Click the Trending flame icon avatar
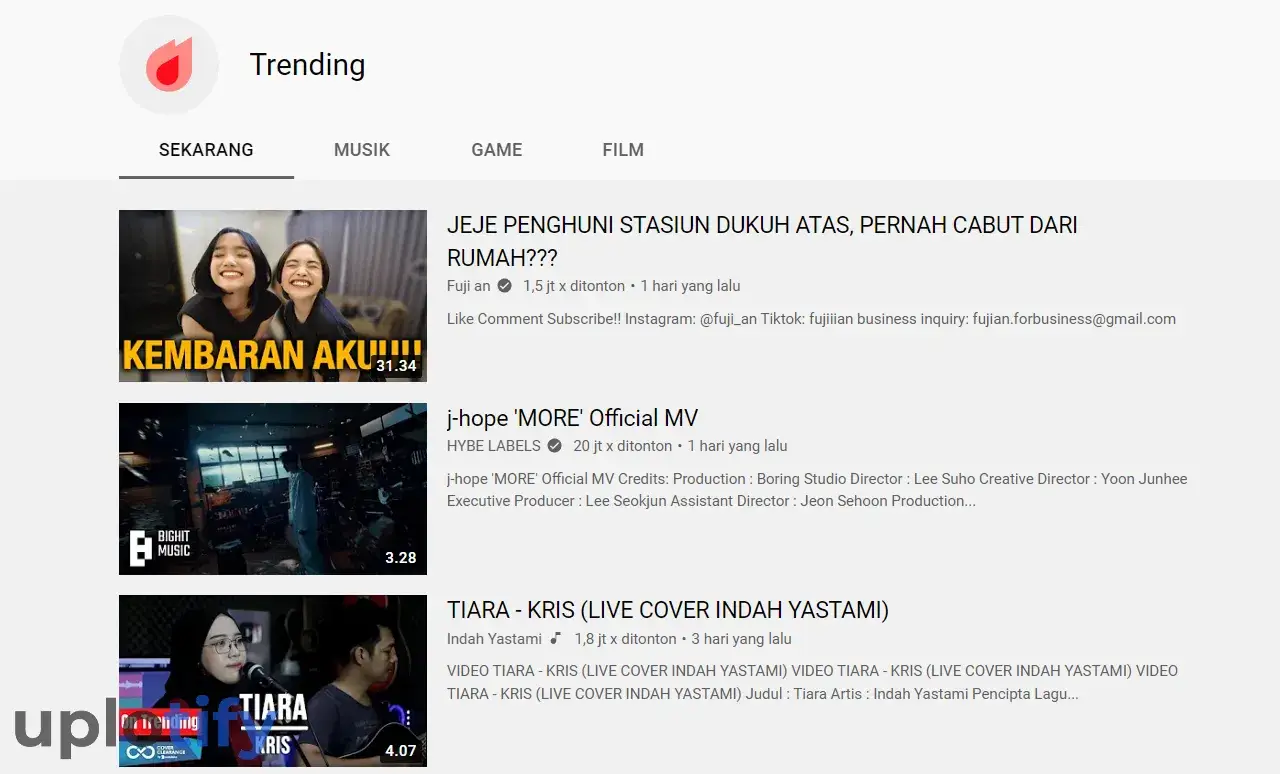 coord(169,65)
